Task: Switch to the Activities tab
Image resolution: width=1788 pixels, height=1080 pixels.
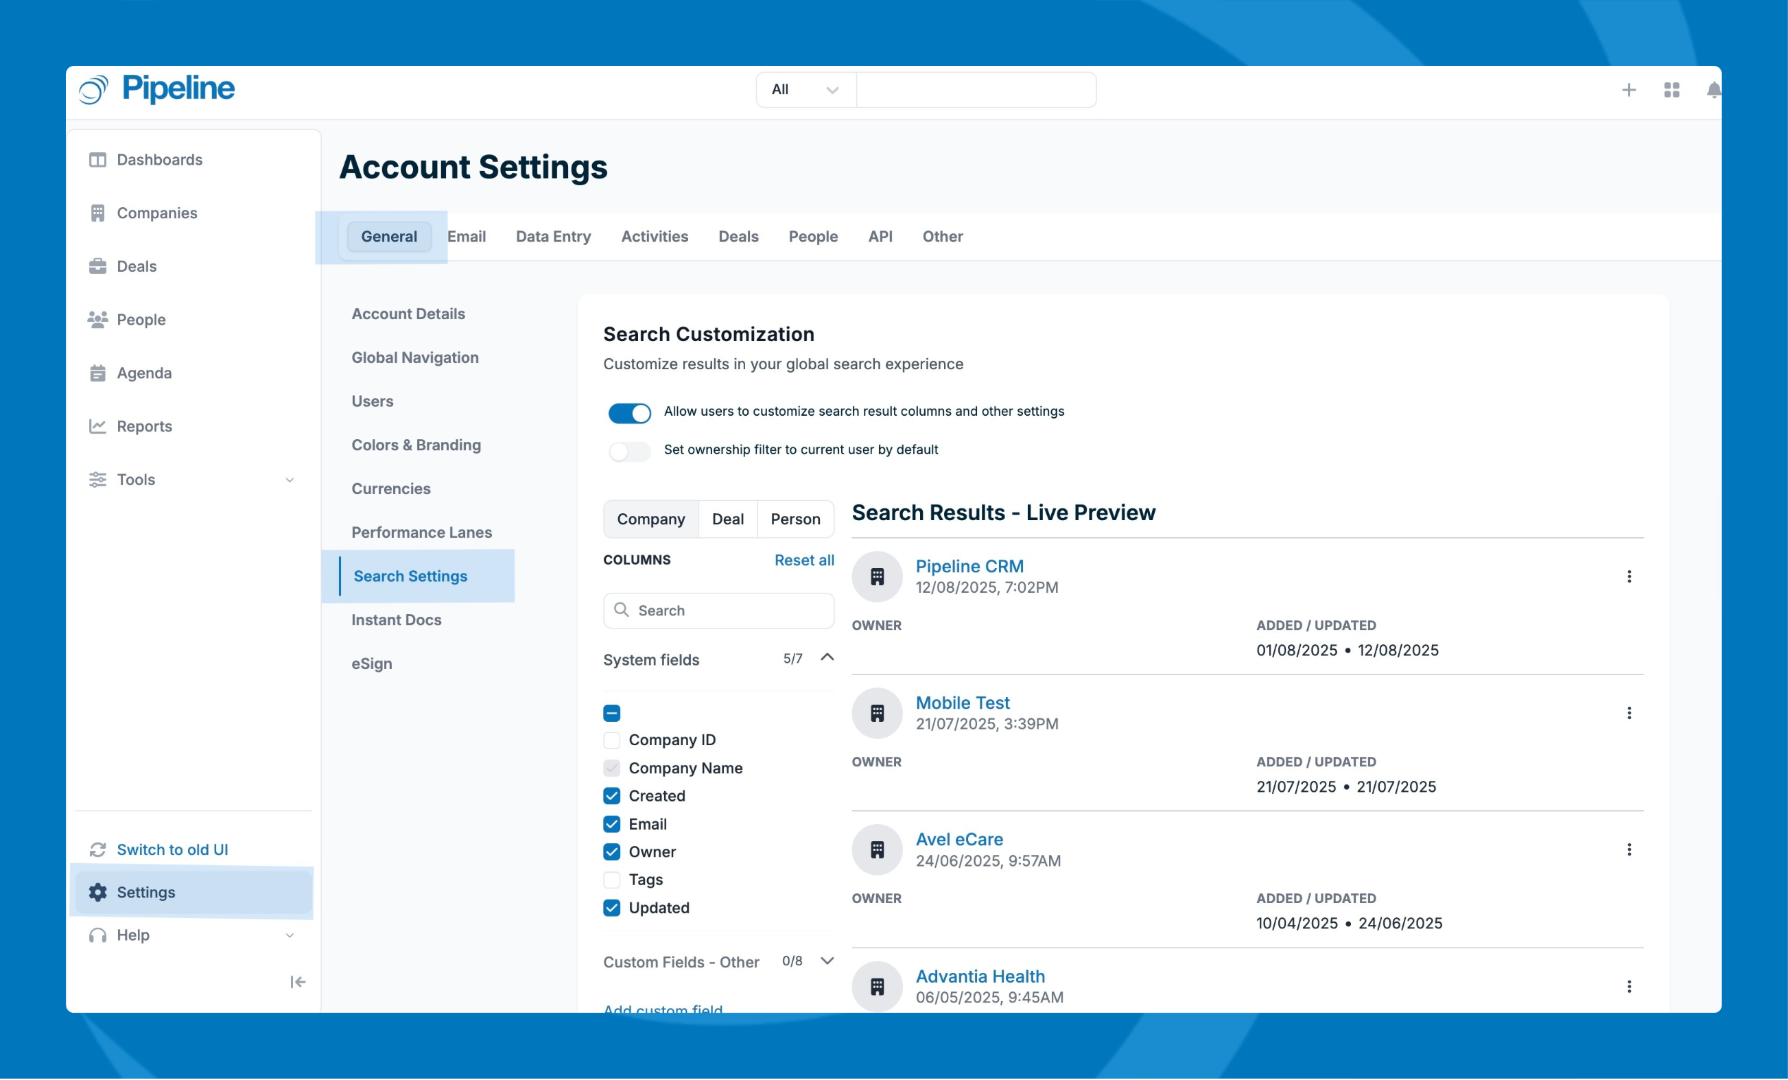Action: pos(654,237)
